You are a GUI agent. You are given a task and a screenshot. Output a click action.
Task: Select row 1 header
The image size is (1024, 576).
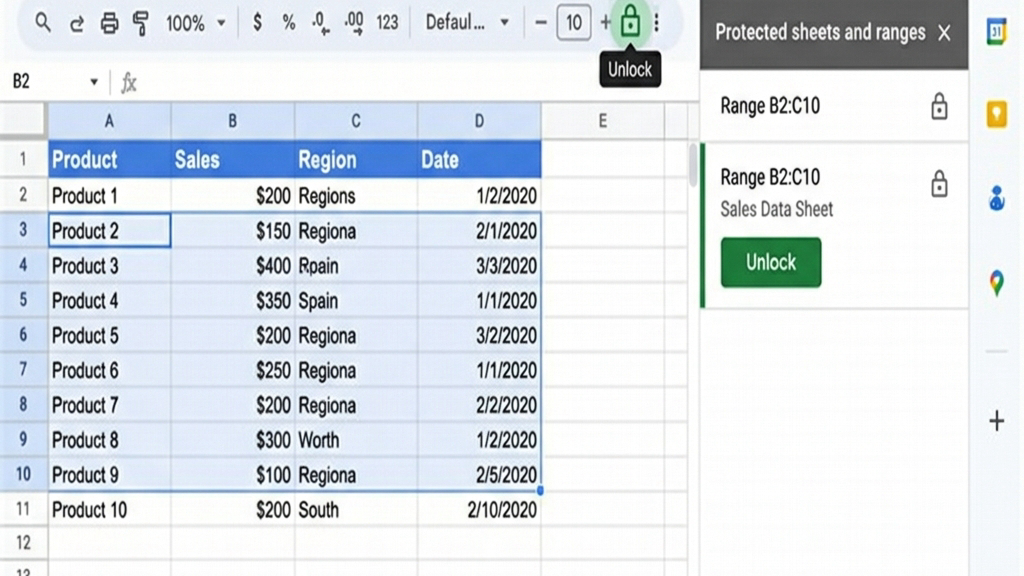click(24, 159)
